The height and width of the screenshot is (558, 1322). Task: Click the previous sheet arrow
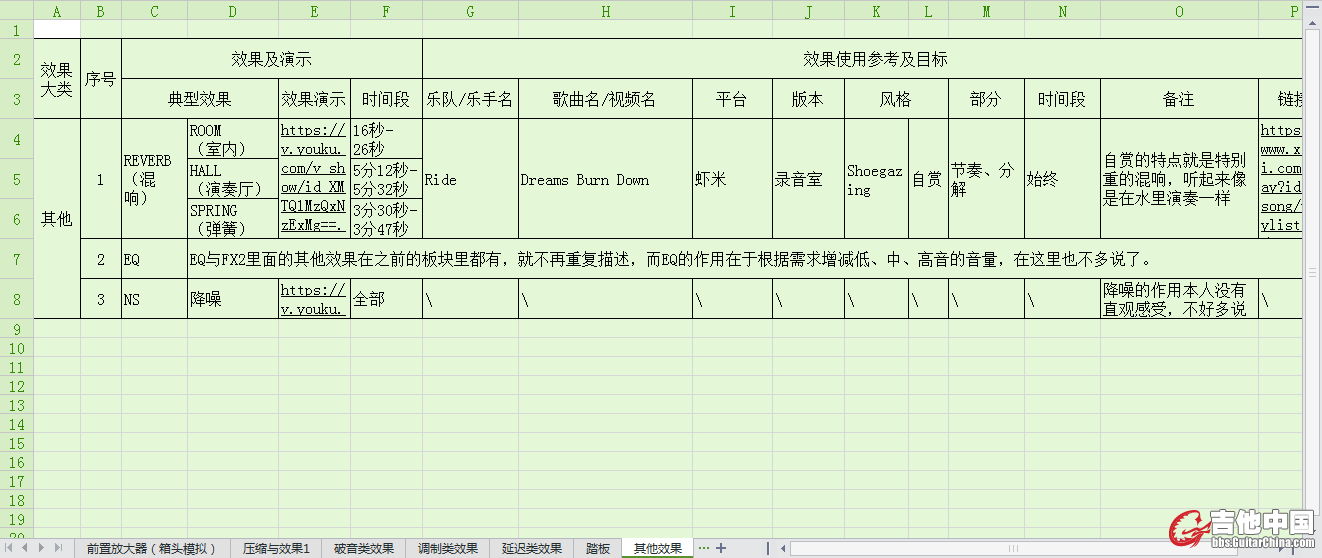coord(26,548)
